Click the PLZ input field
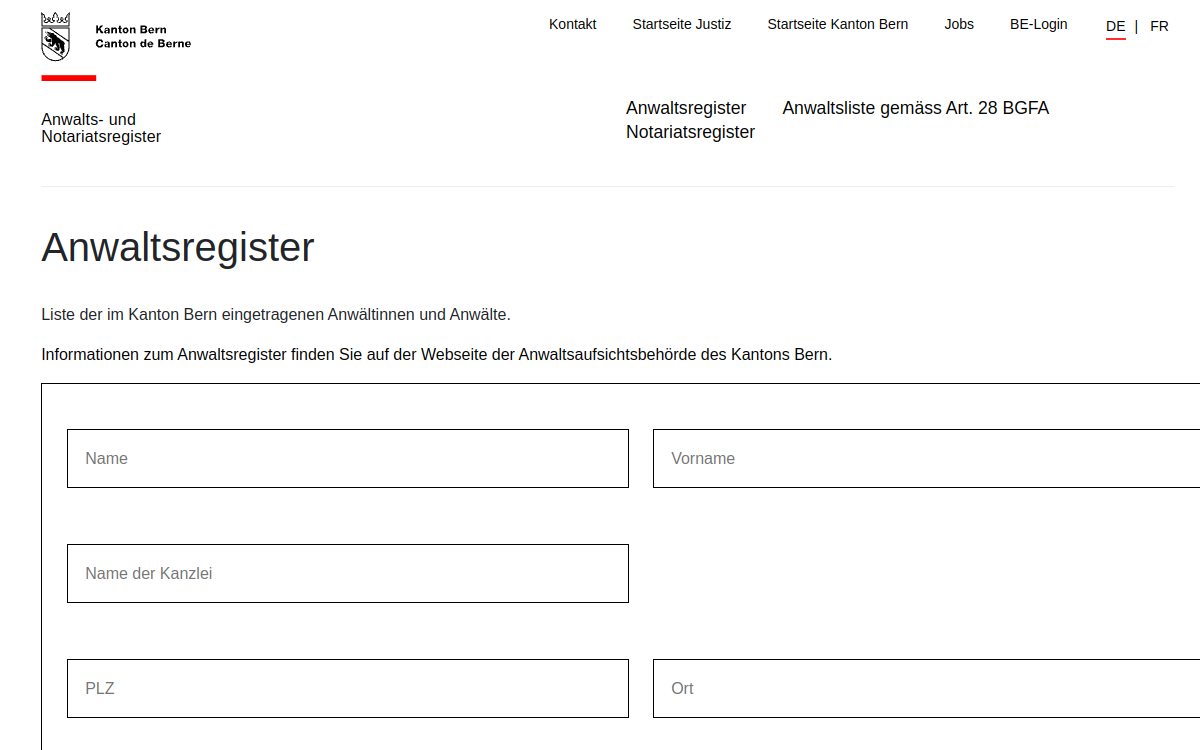 click(x=348, y=688)
